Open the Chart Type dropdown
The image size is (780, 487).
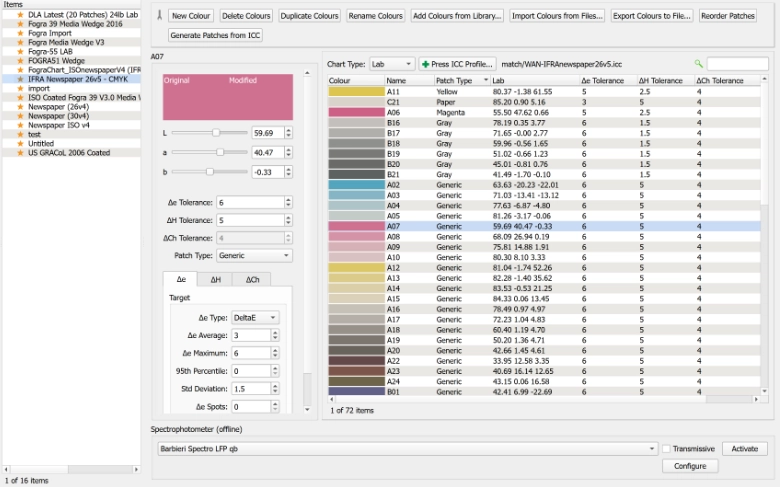[390, 64]
